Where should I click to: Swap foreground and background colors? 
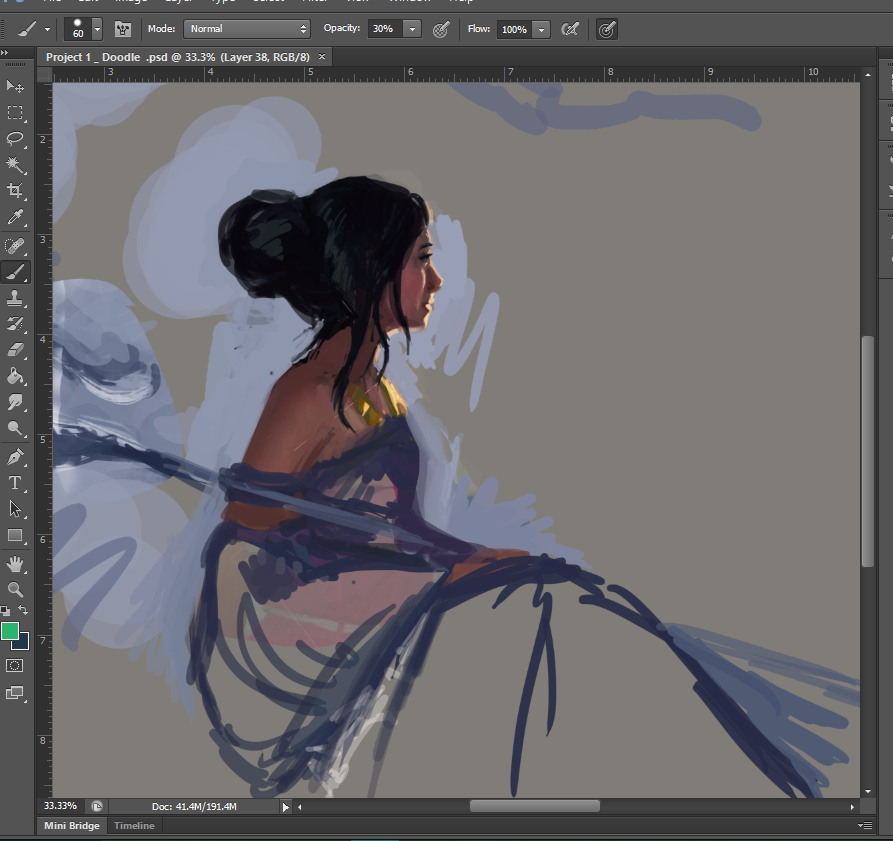click(23, 610)
